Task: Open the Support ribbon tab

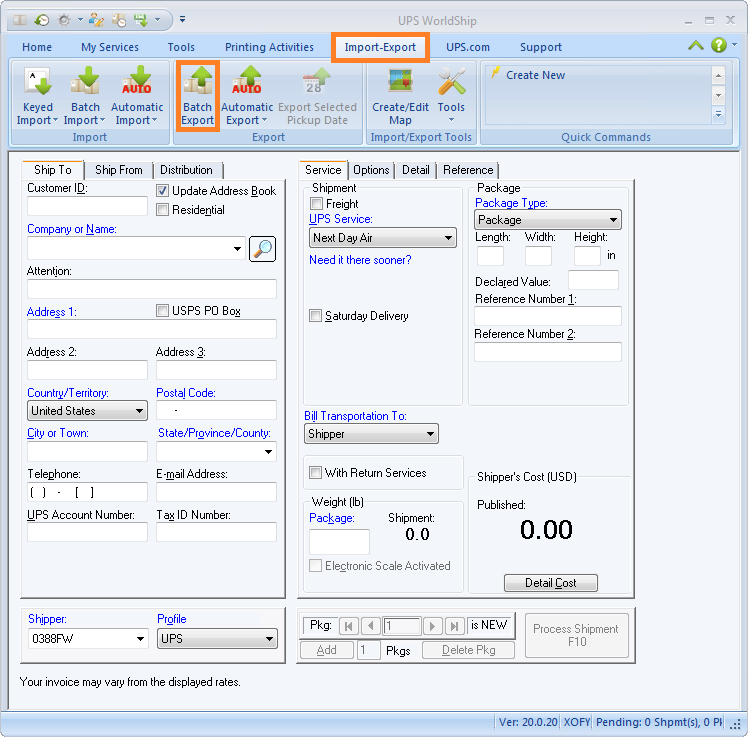Action: click(540, 47)
